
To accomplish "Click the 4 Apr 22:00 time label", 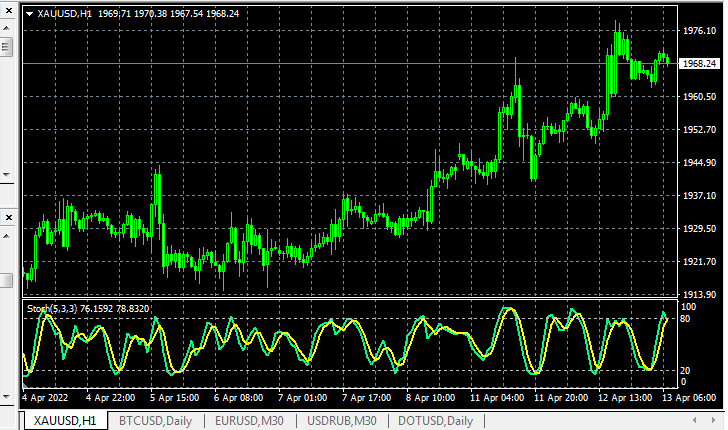I will click(110, 398).
